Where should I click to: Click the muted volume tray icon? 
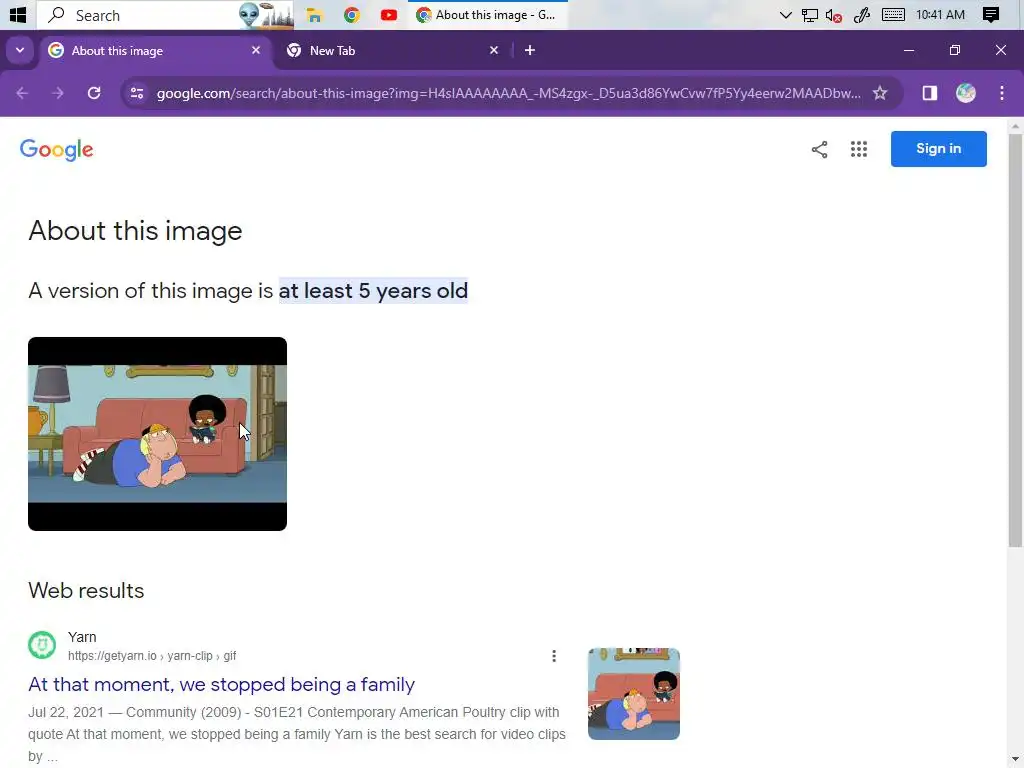click(833, 15)
